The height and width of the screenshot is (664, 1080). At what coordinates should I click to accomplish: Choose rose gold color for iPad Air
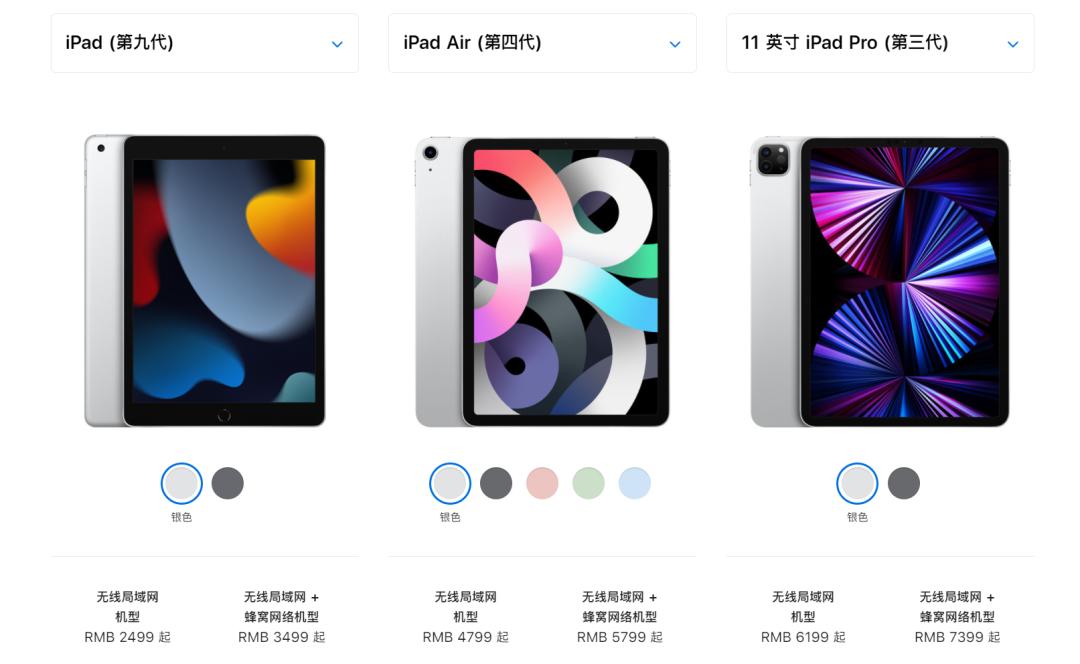(542, 483)
